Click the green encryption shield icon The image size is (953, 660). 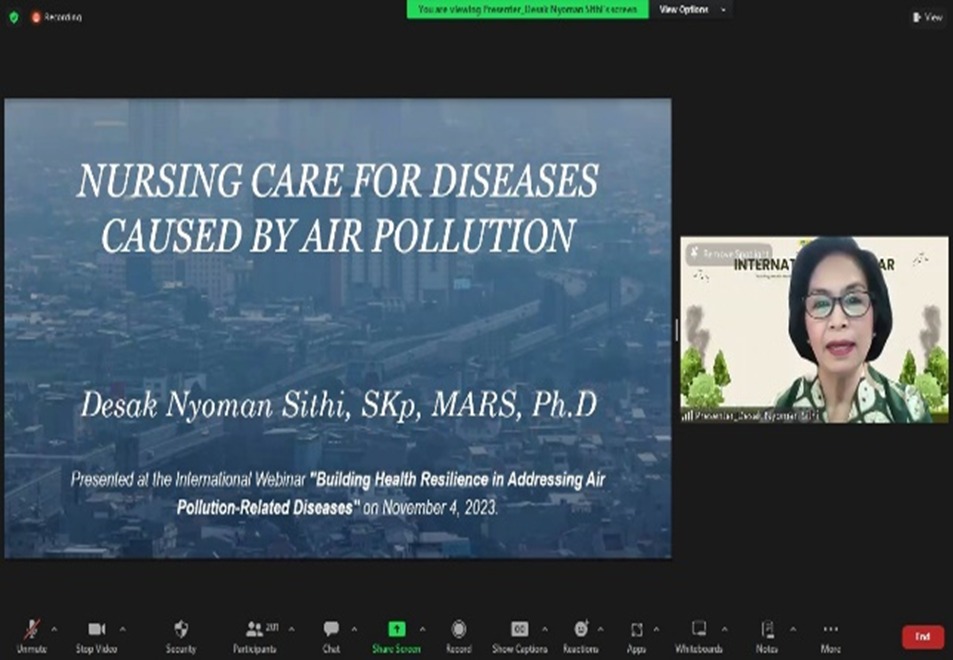coord(13,17)
